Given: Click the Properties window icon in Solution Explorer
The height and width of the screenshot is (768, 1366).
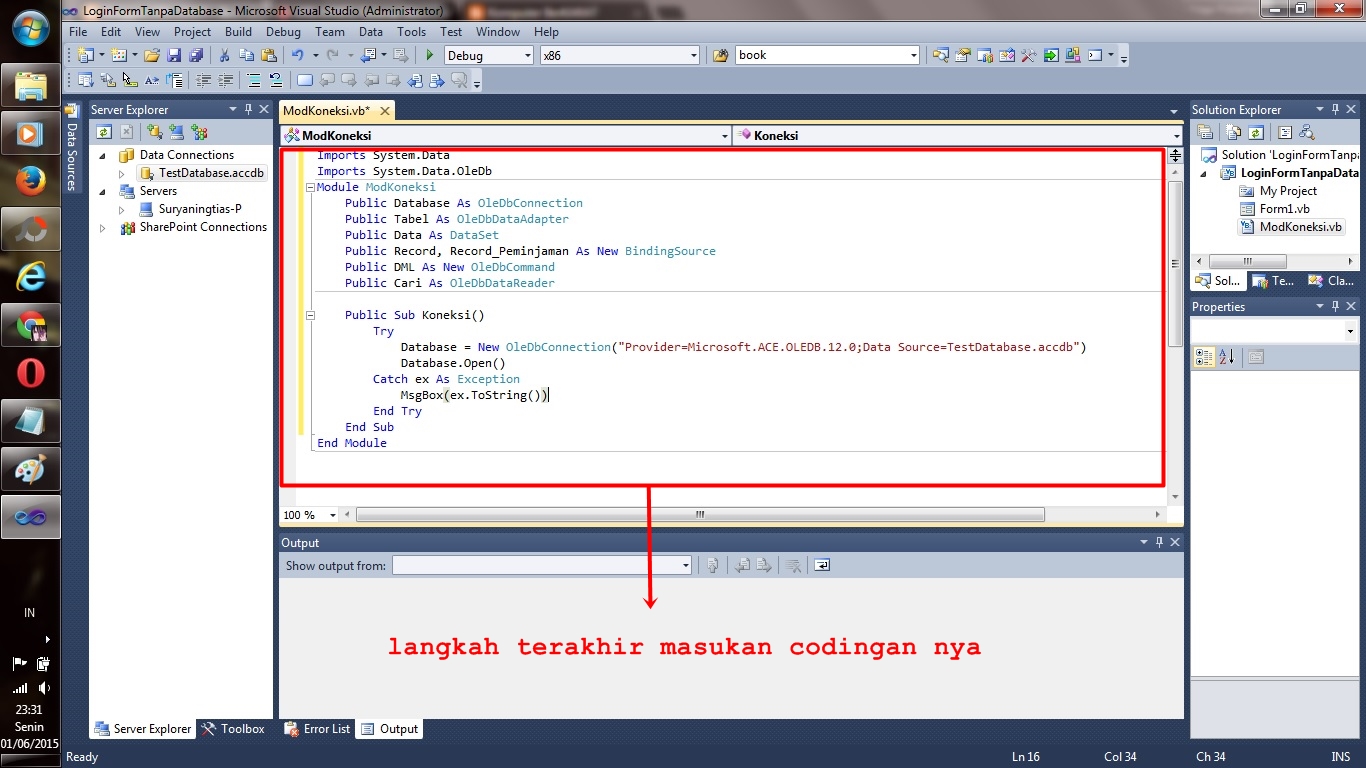Looking at the screenshot, I should [x=1205, y=131].
